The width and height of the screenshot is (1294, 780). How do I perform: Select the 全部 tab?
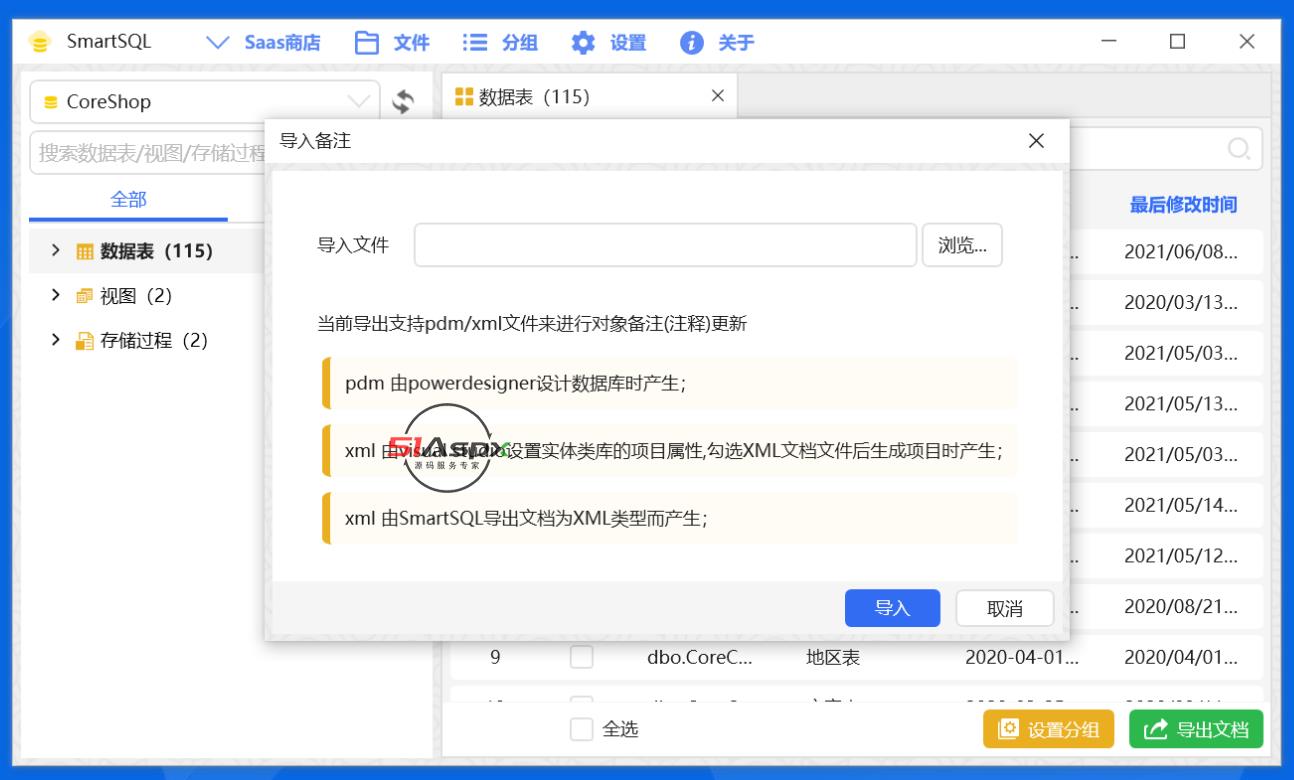pyautogui.click(x=128, y=200)
